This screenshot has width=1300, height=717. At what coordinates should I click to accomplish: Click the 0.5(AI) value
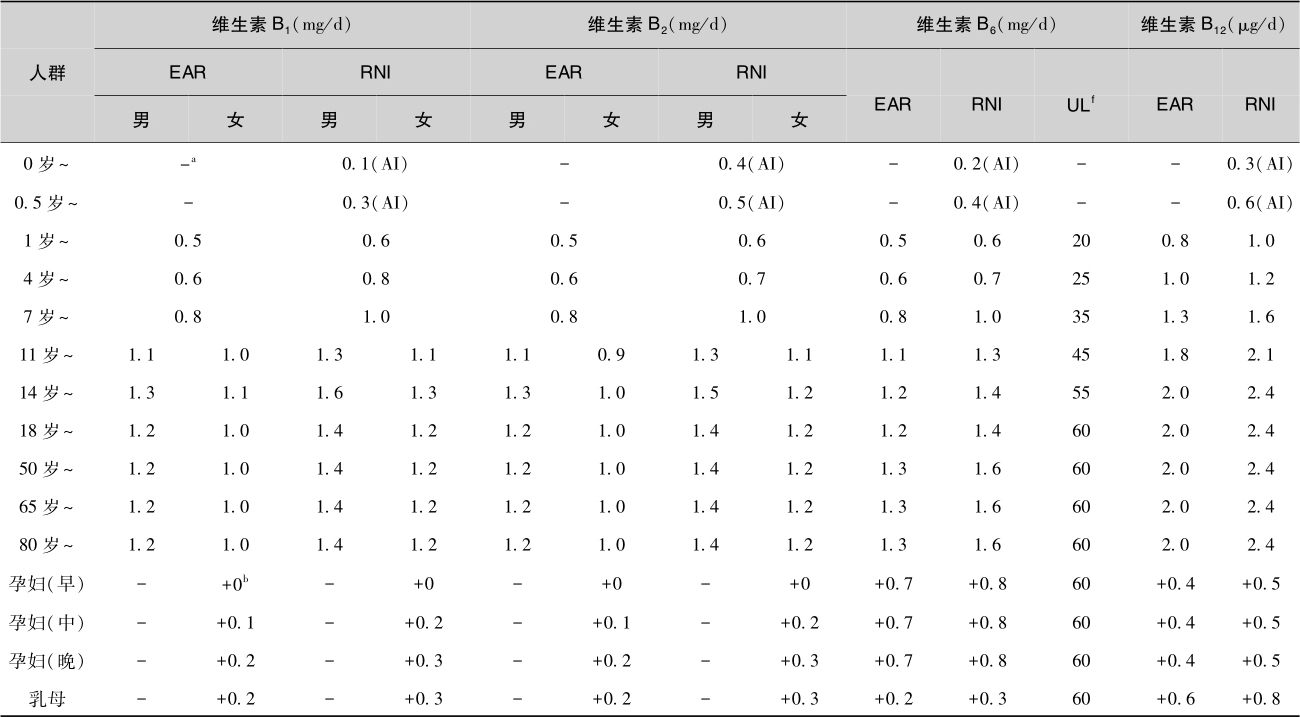point(751,203)
